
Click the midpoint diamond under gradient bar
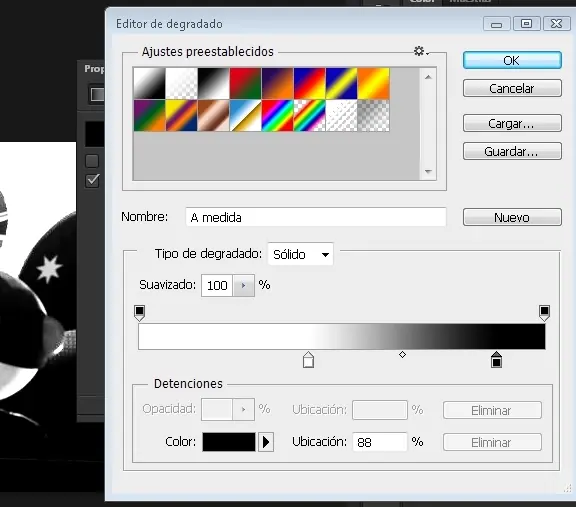coord(402,355)
